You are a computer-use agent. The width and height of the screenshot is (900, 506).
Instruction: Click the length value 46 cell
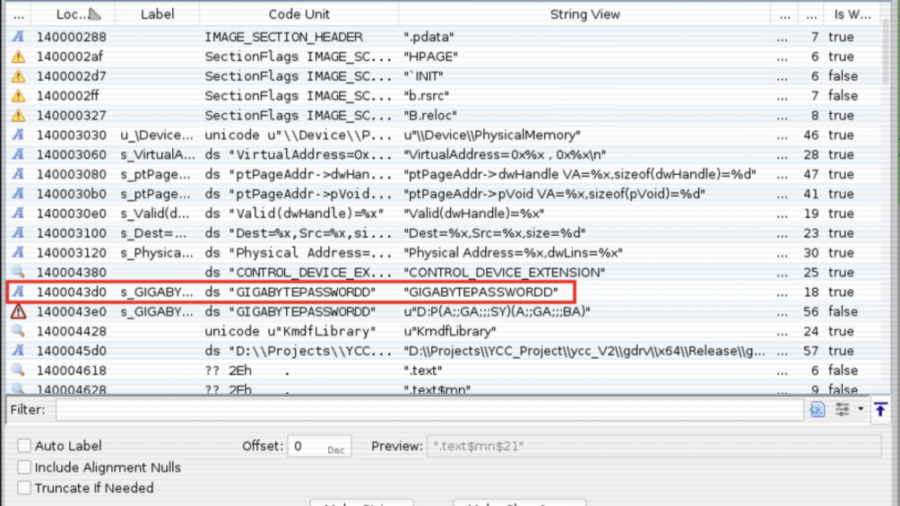tap(811, 135)
